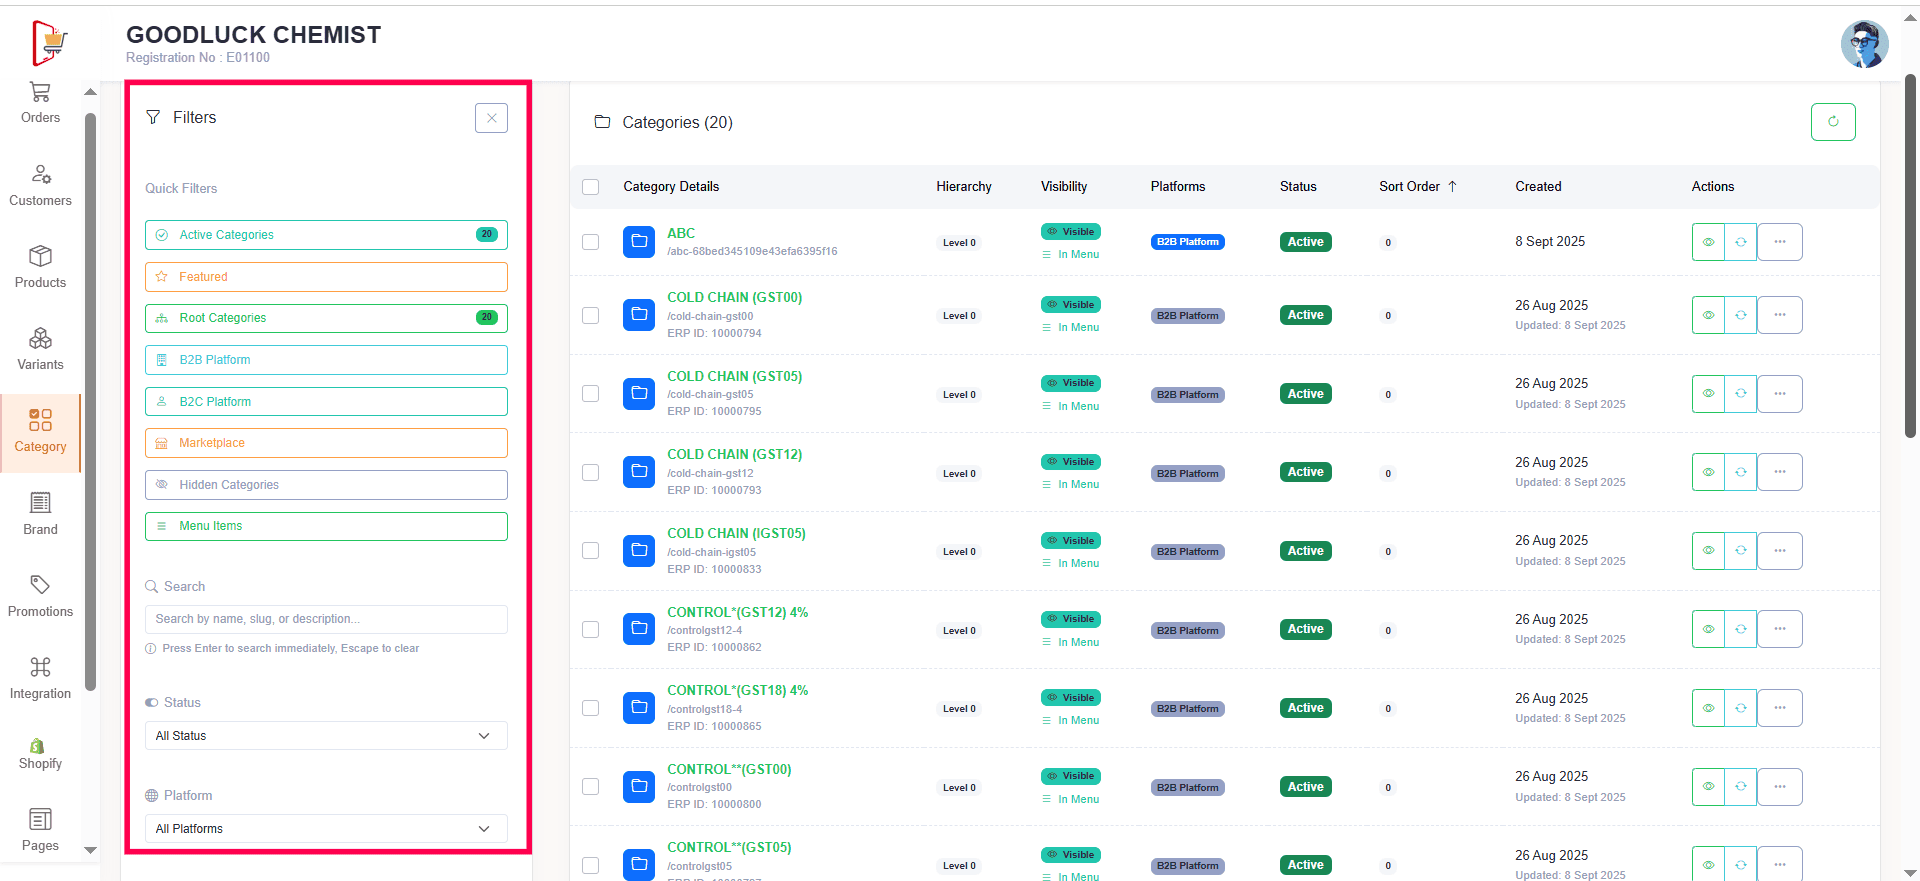Click the search by name input field
Viewport: 1920px width, 881px height.
(326, 619)
